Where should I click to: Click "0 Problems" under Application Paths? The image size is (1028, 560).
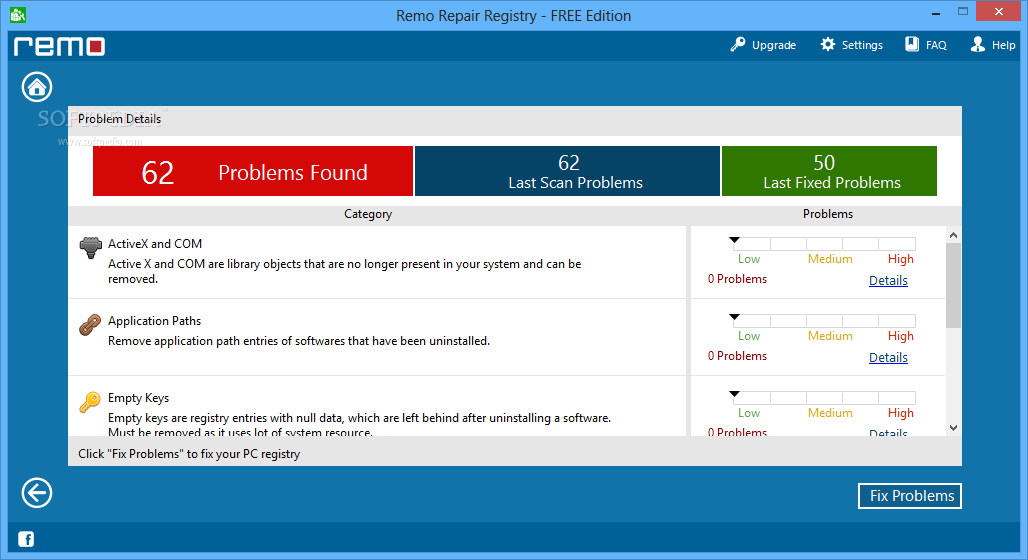(737, 355)
